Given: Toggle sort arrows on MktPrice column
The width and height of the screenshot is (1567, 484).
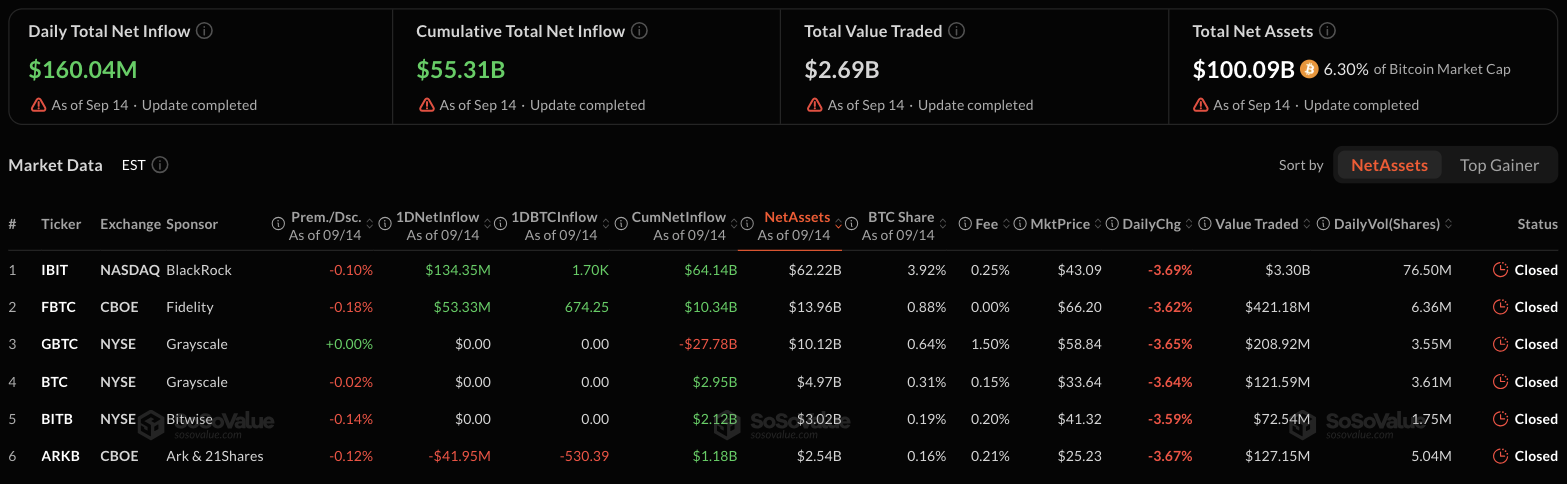Looking at the screenshot, I should pos(1097,224).
